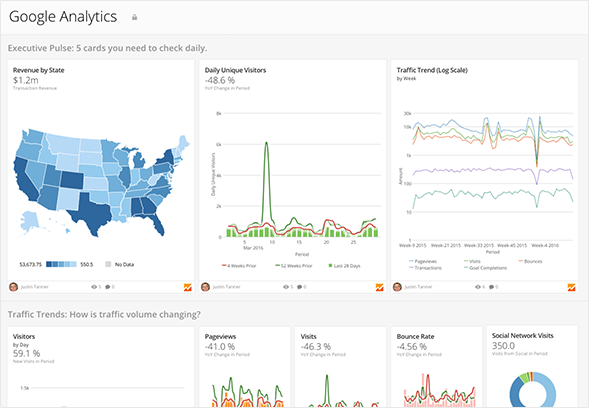Screen dimensions: 589x408
Task: Click the Week-9 2015 axis label
Action: coord(412,245)
